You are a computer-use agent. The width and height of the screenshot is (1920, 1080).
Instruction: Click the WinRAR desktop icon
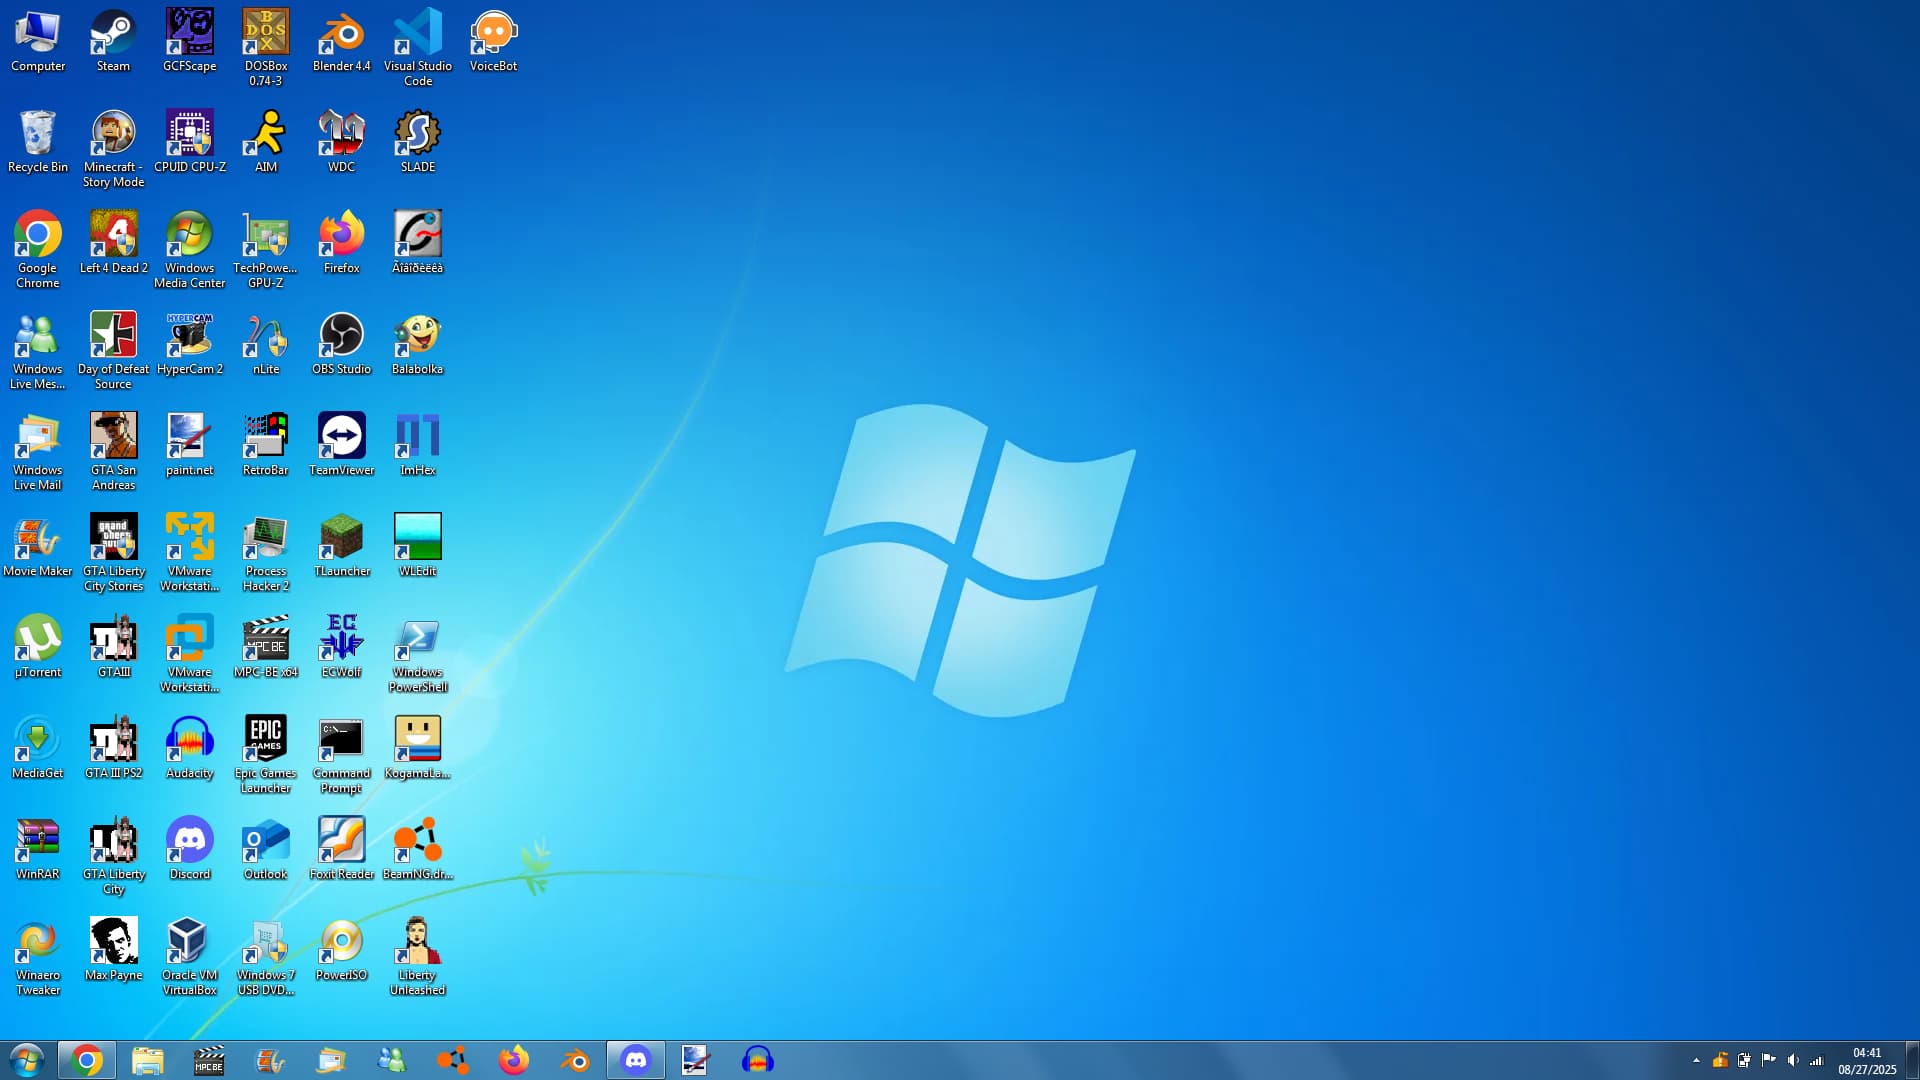click(x=37, y=842)
